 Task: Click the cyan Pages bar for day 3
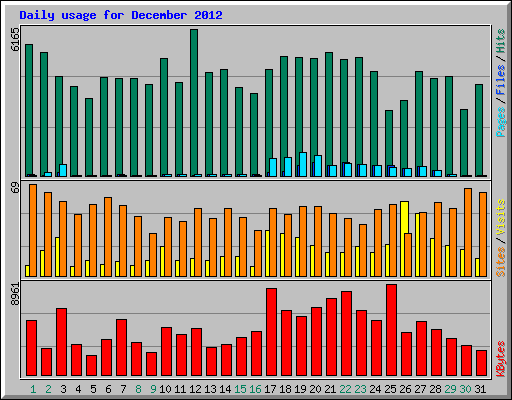click(63, 170)
